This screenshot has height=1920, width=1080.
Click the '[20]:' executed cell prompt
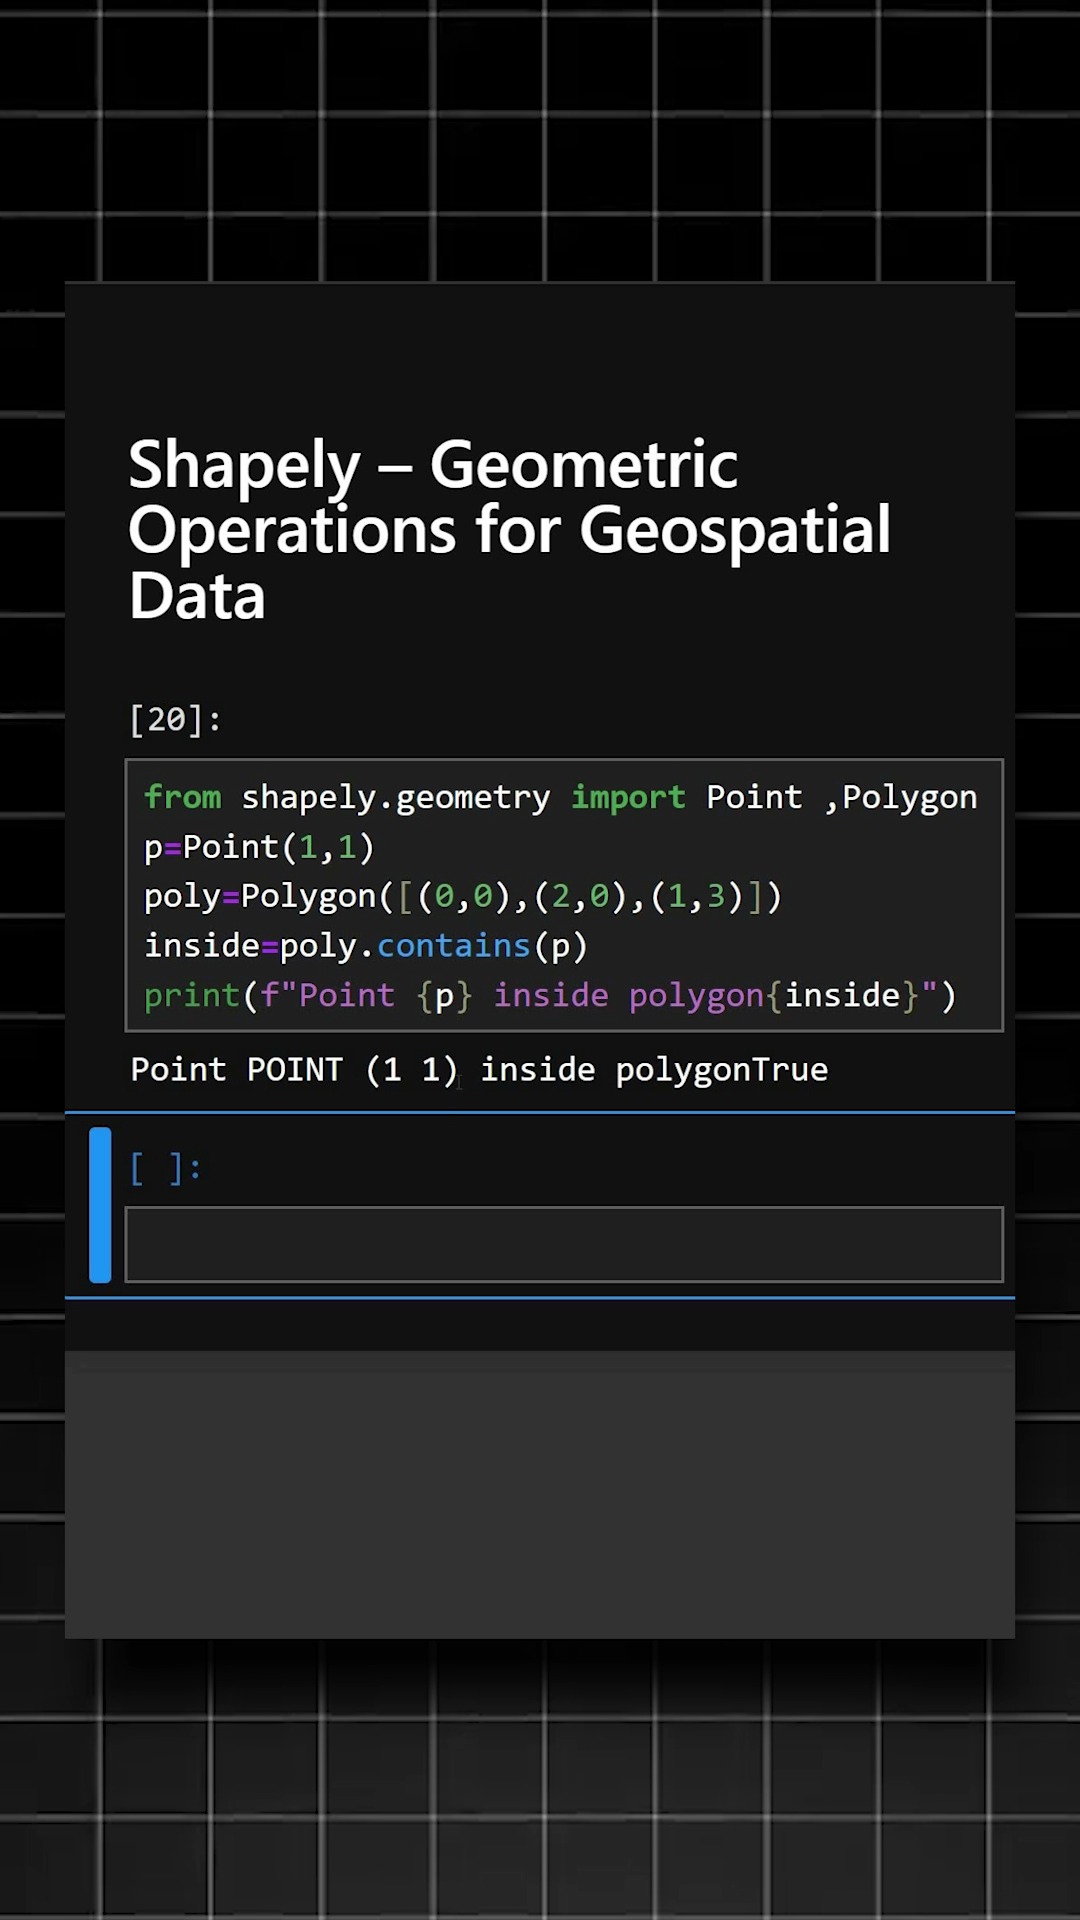point(175,719)
